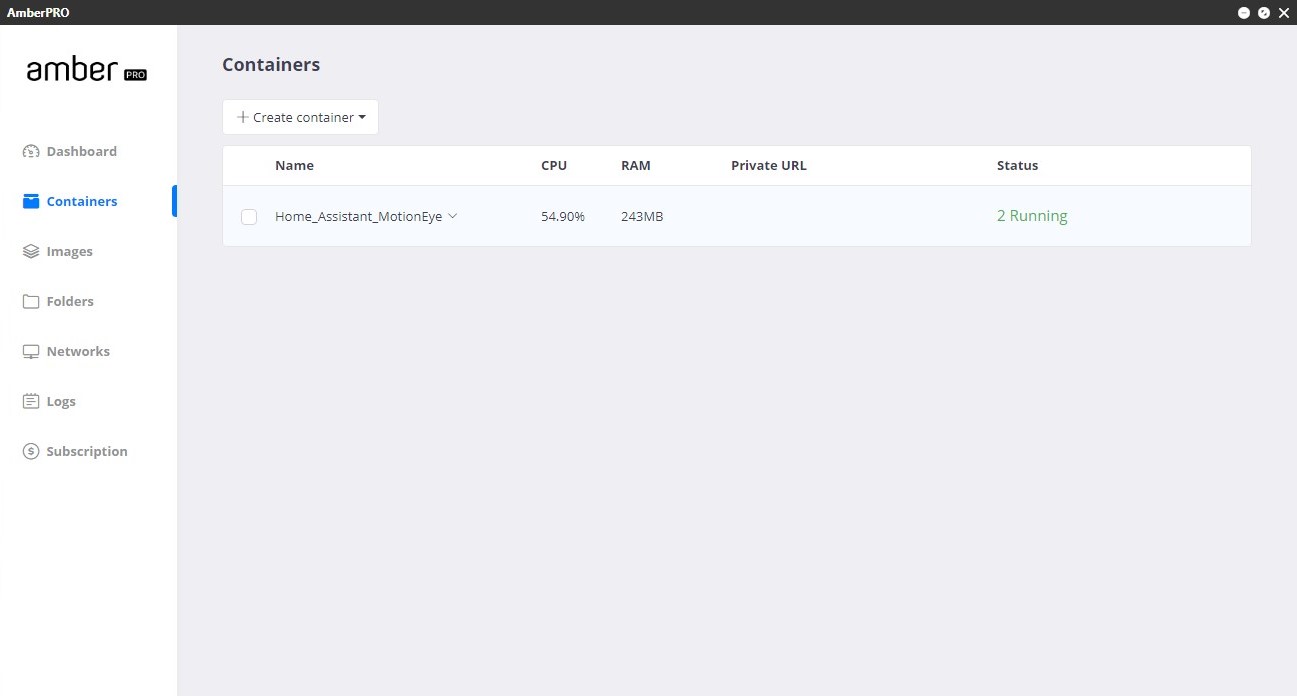Click the Private URL column header
This screenshot has height=696, width=1297.
(769, 166)
